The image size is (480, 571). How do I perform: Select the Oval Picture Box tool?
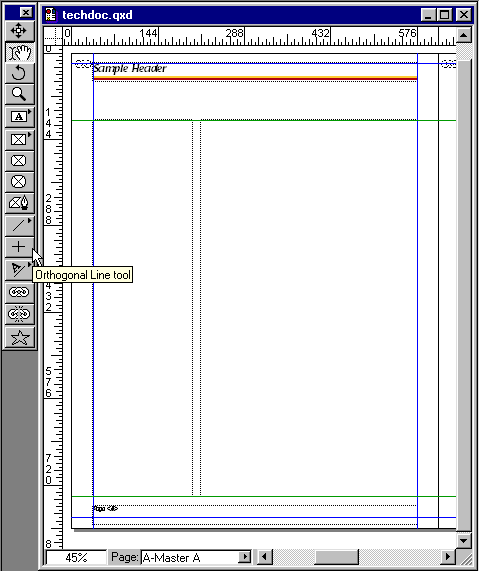20,182
